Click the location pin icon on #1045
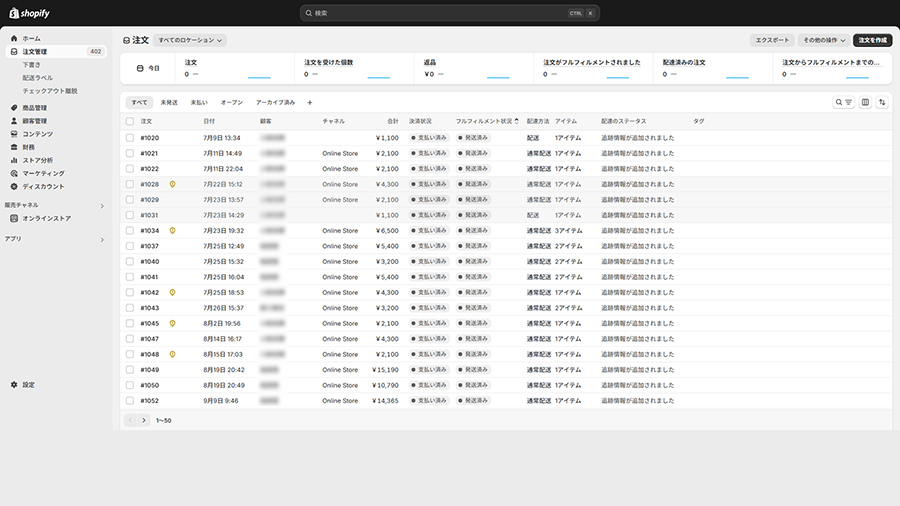The image size is (900, 506). (172, 324)
